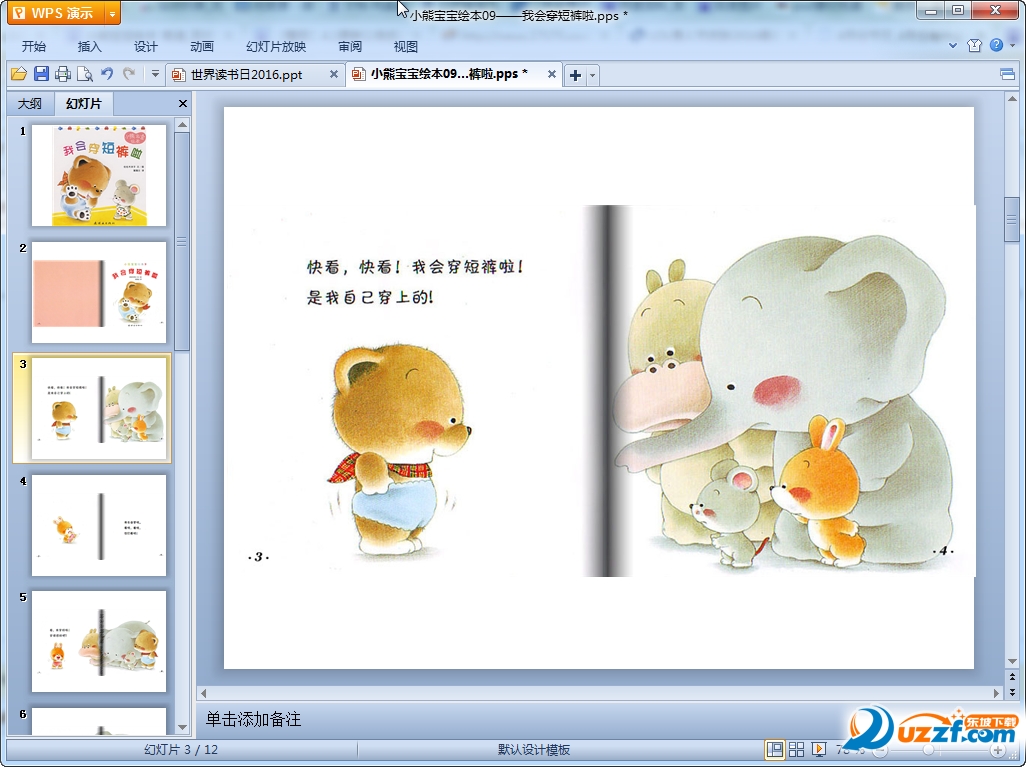Viewport: 1026px width, 767px height.
Task: Switch to slide sorter view
Action: [796, 749]
